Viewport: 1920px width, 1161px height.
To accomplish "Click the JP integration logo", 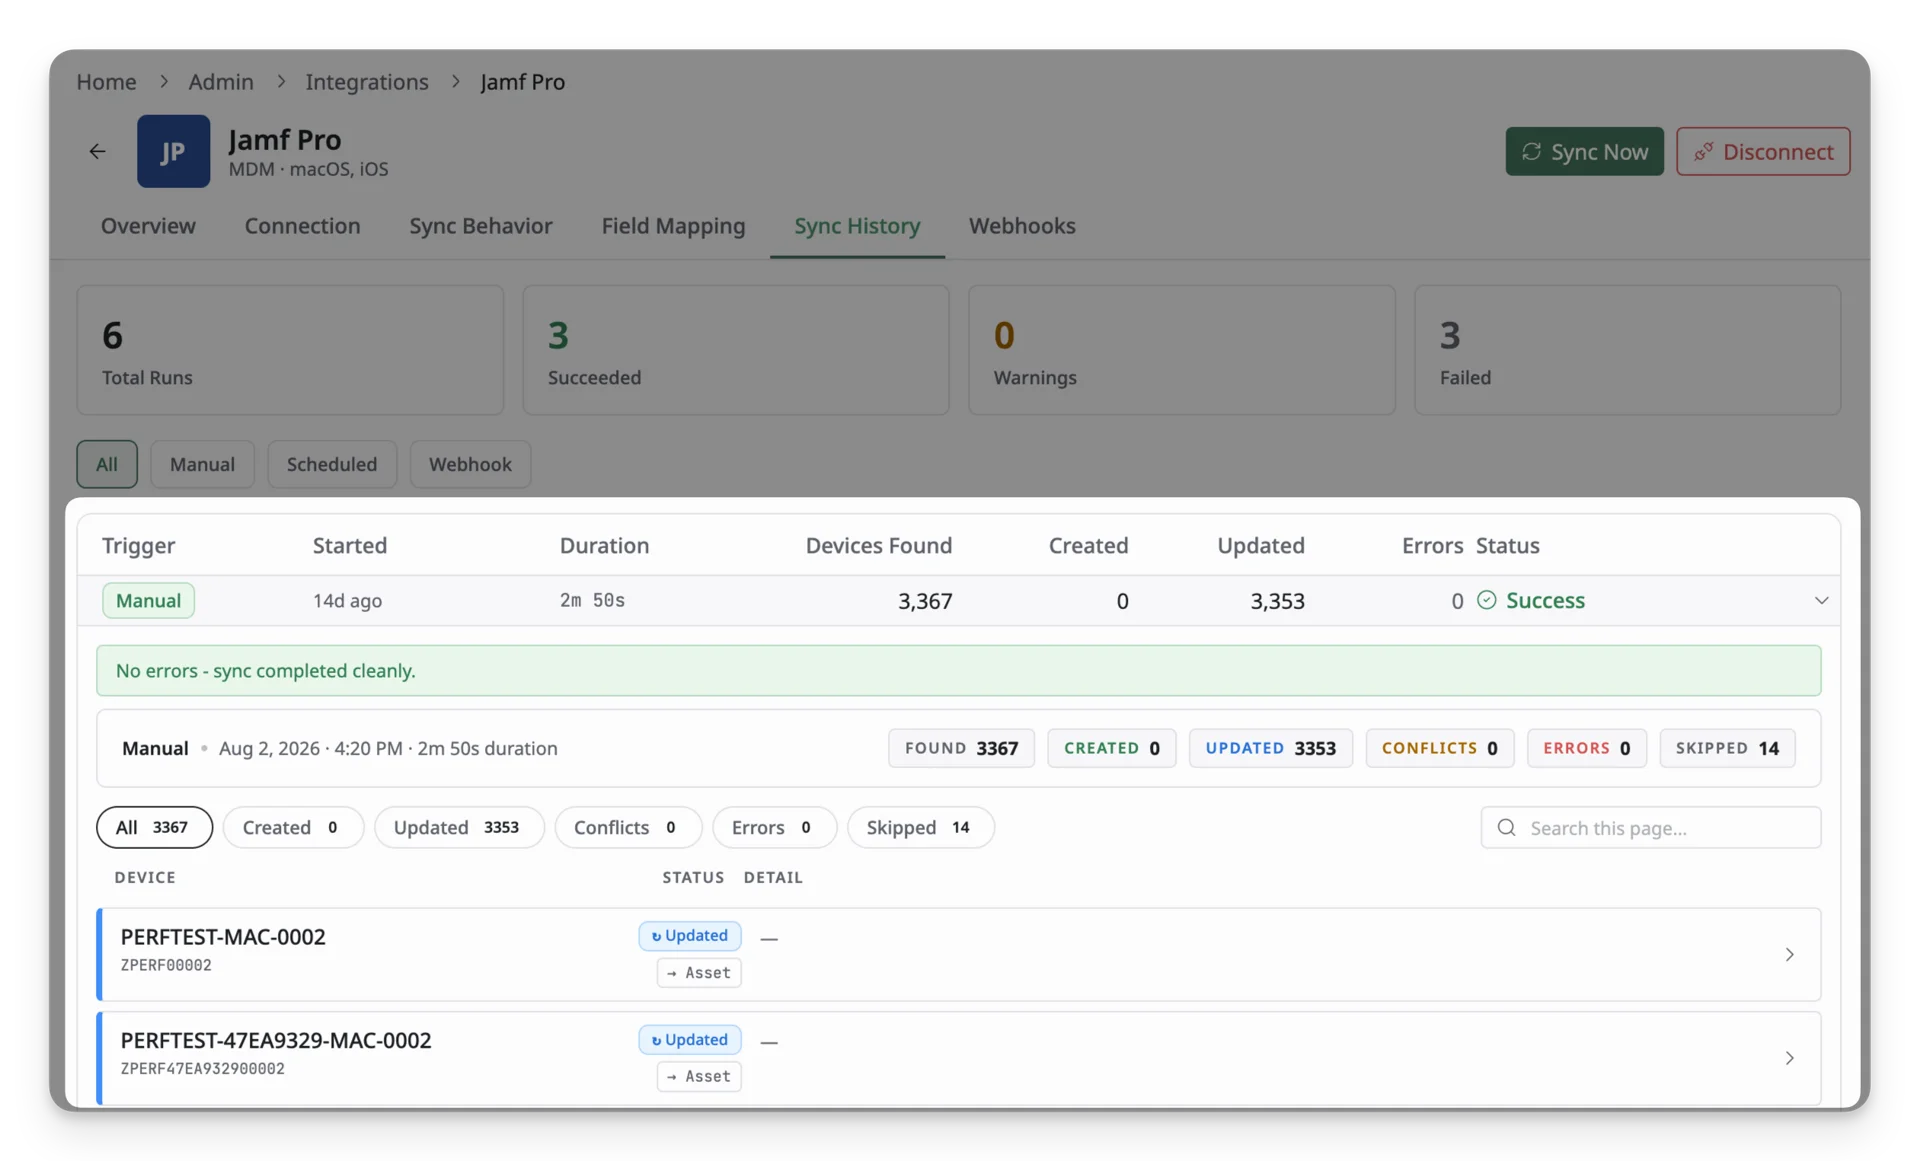I will [173, 151].
